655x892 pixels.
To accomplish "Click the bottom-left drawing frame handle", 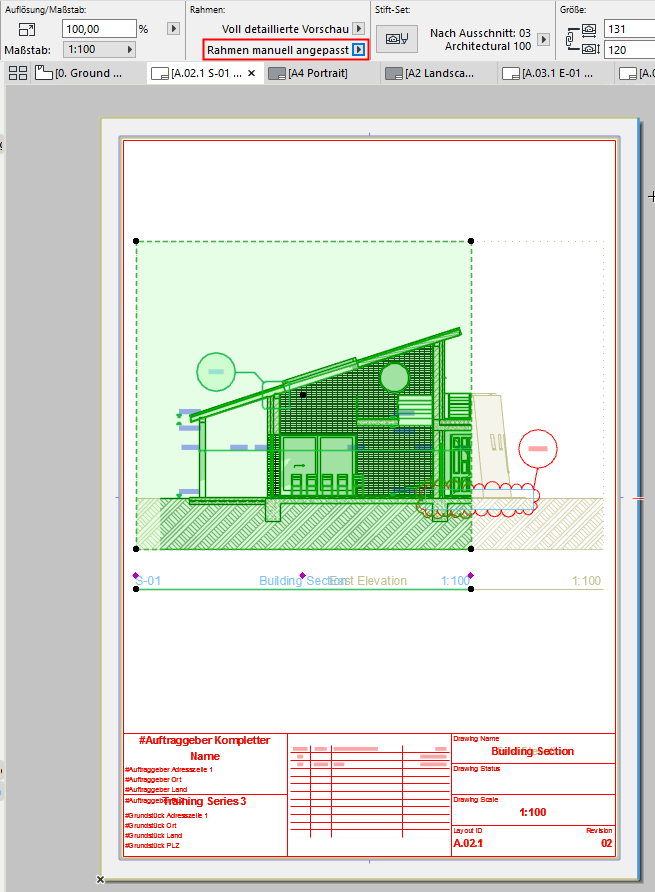I will (x=136, y=549).
